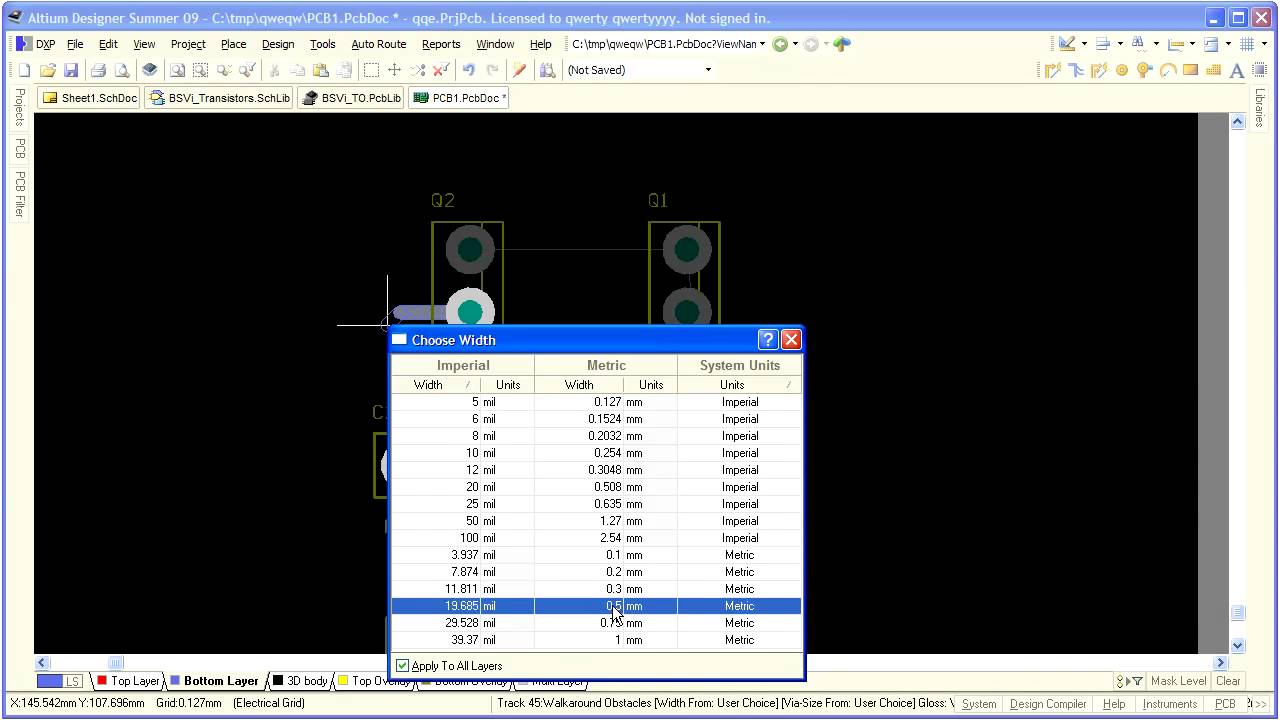Select Interactive Differential Pair routing tool
Screen dimensions: 1280x720
coord(1099,70)
